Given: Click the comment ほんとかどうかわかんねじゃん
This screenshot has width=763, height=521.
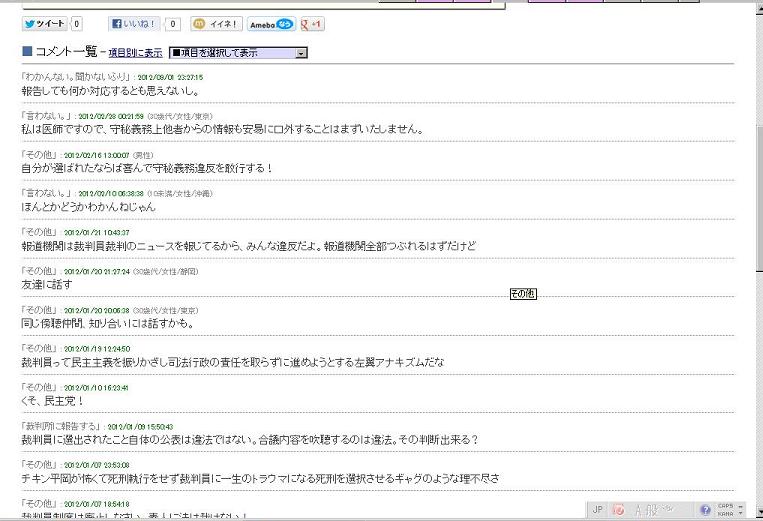Looking at the screenshot, I should coord(89,207).
